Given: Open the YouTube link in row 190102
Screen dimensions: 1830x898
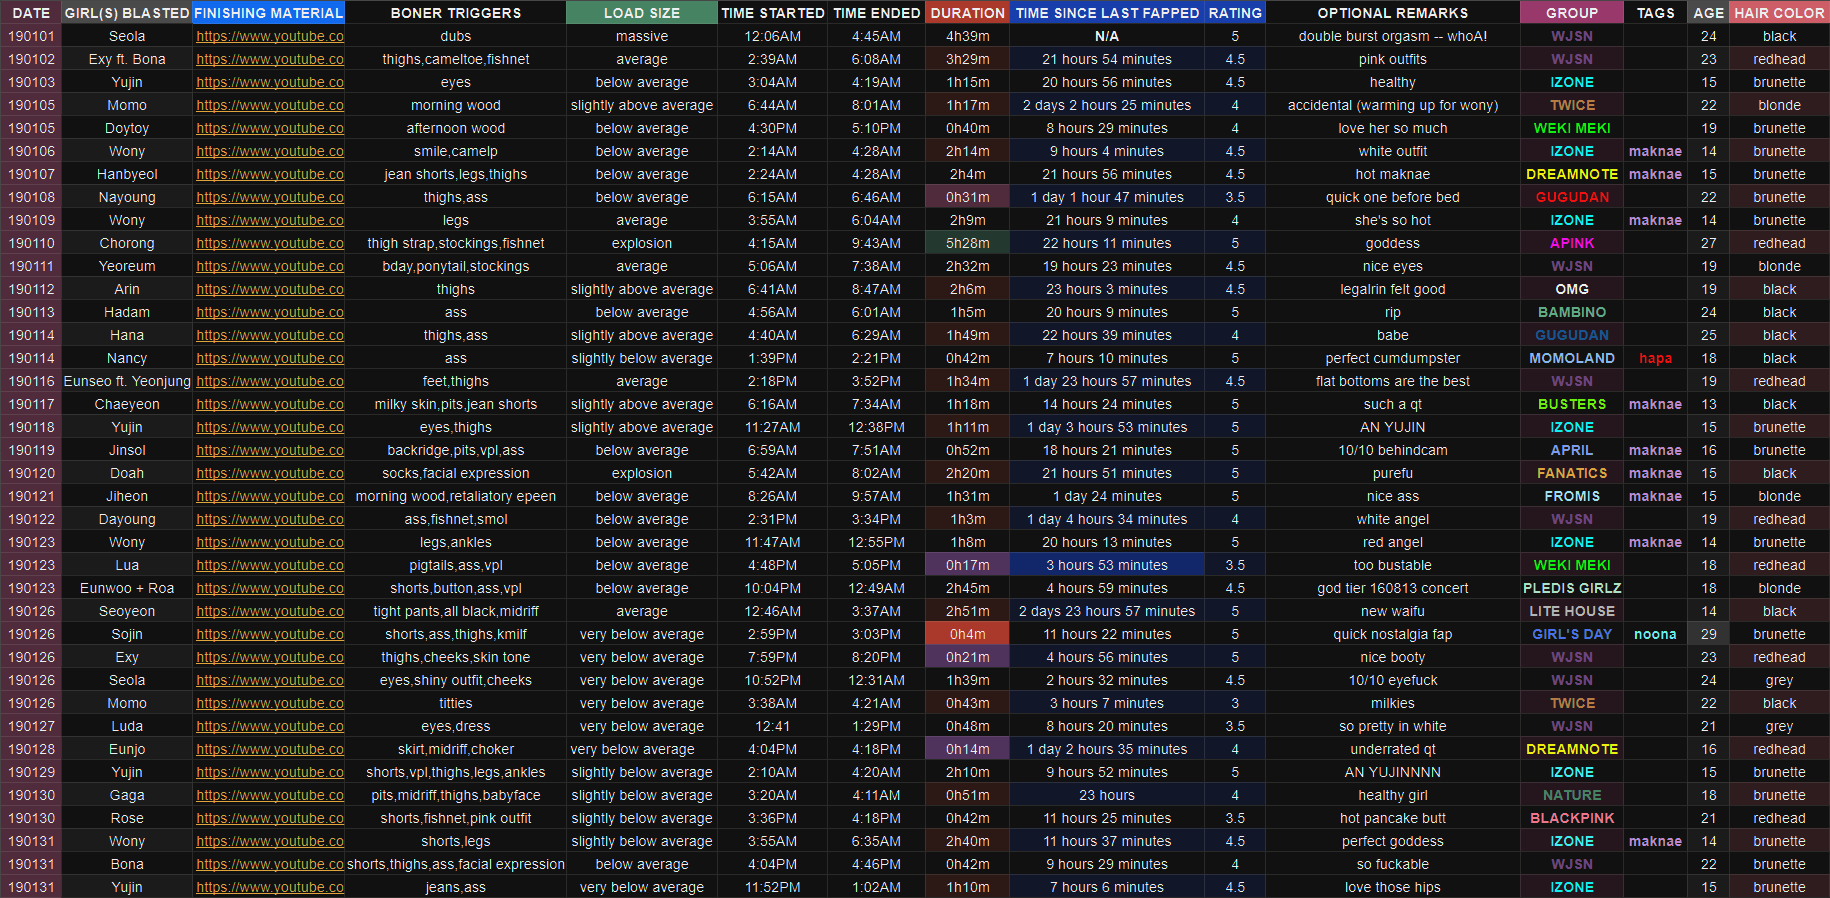Looking at the screenshot, I should point(270,59).
